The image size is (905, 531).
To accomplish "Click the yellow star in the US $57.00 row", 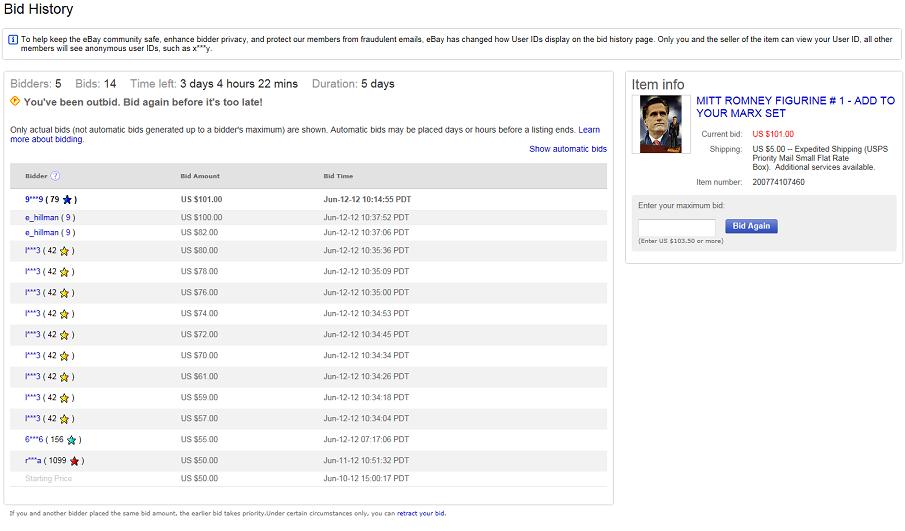I will [x=64, y=419].
